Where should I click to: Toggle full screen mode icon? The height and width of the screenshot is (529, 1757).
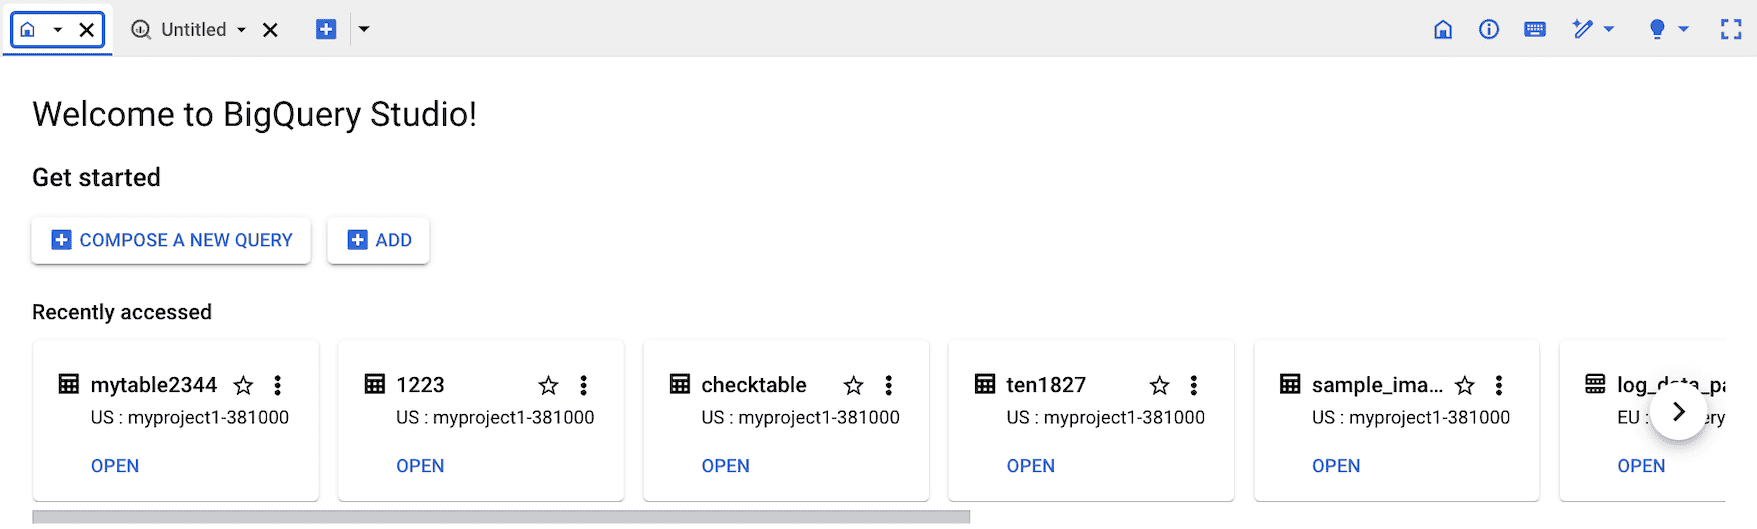pyautogui.click(x=1731, y=30)
